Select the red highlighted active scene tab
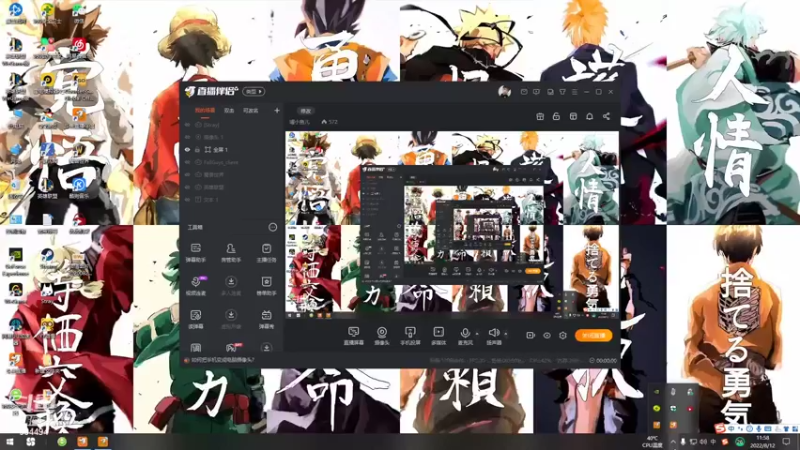The image size is (800, 450). [x=205, y=110]
